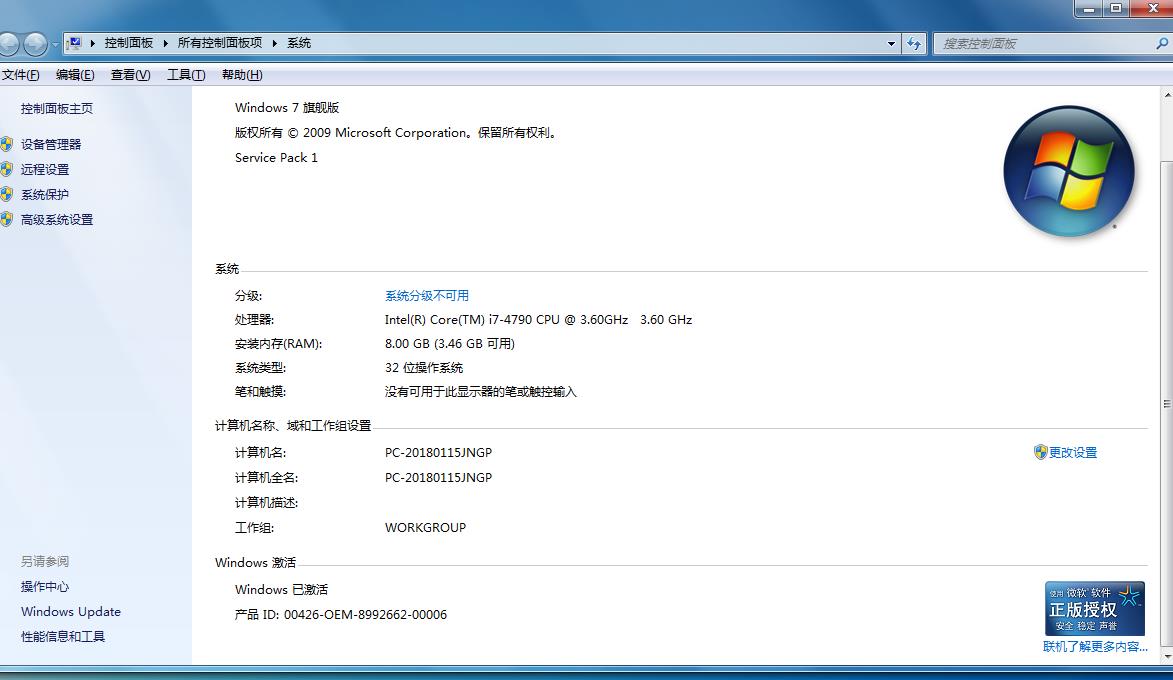Screen dimensions: 1173x680
Task: Click the shield icon next to 高级系统设置
Action: click(7, 219)
